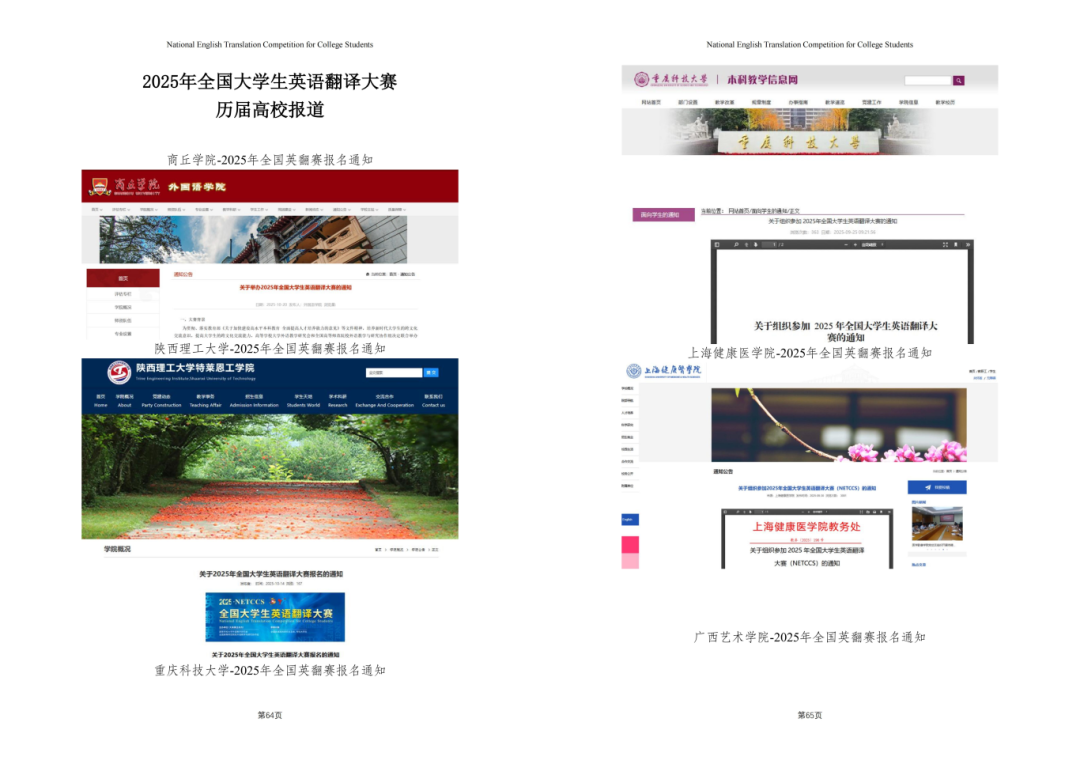Open blue NETCCS notice title link on Shanghai site
This screenshot has width=1080, height=764.
pyautogui.click(x=807, y=488)
